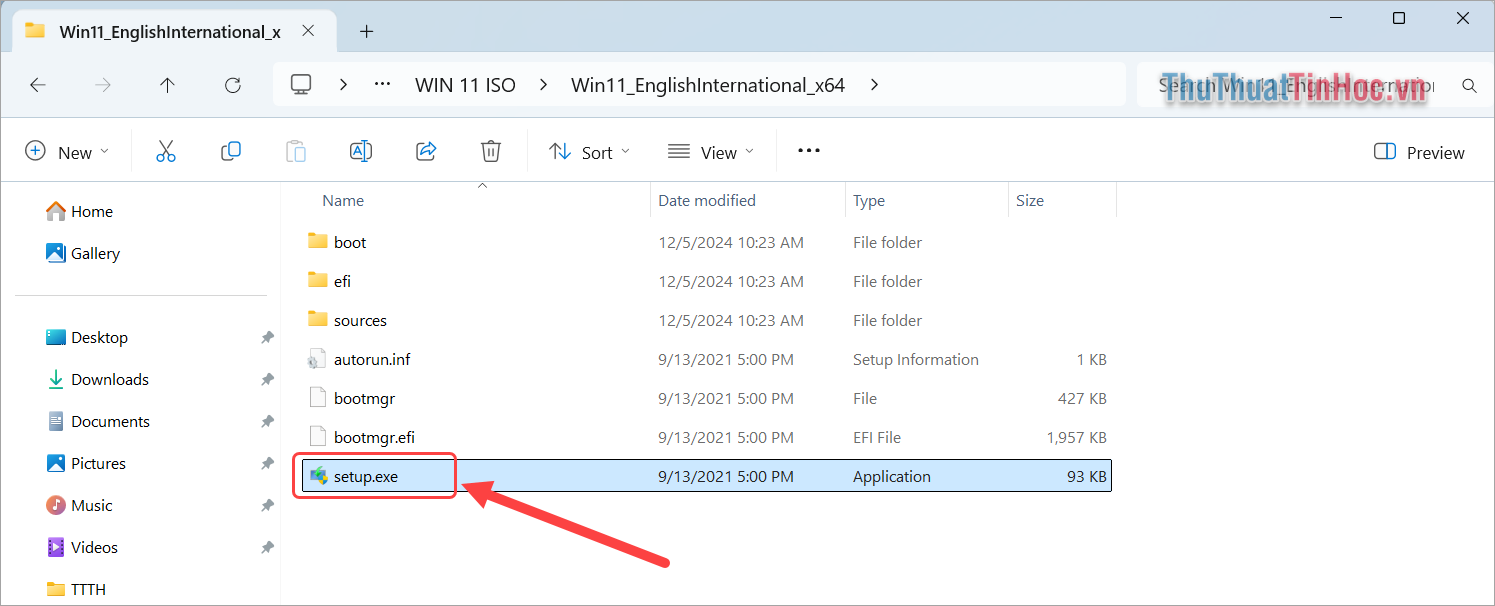Screen dimensions: 1495x606
Task: Unpin Documents using its pin icon
Action: point(267,422)
